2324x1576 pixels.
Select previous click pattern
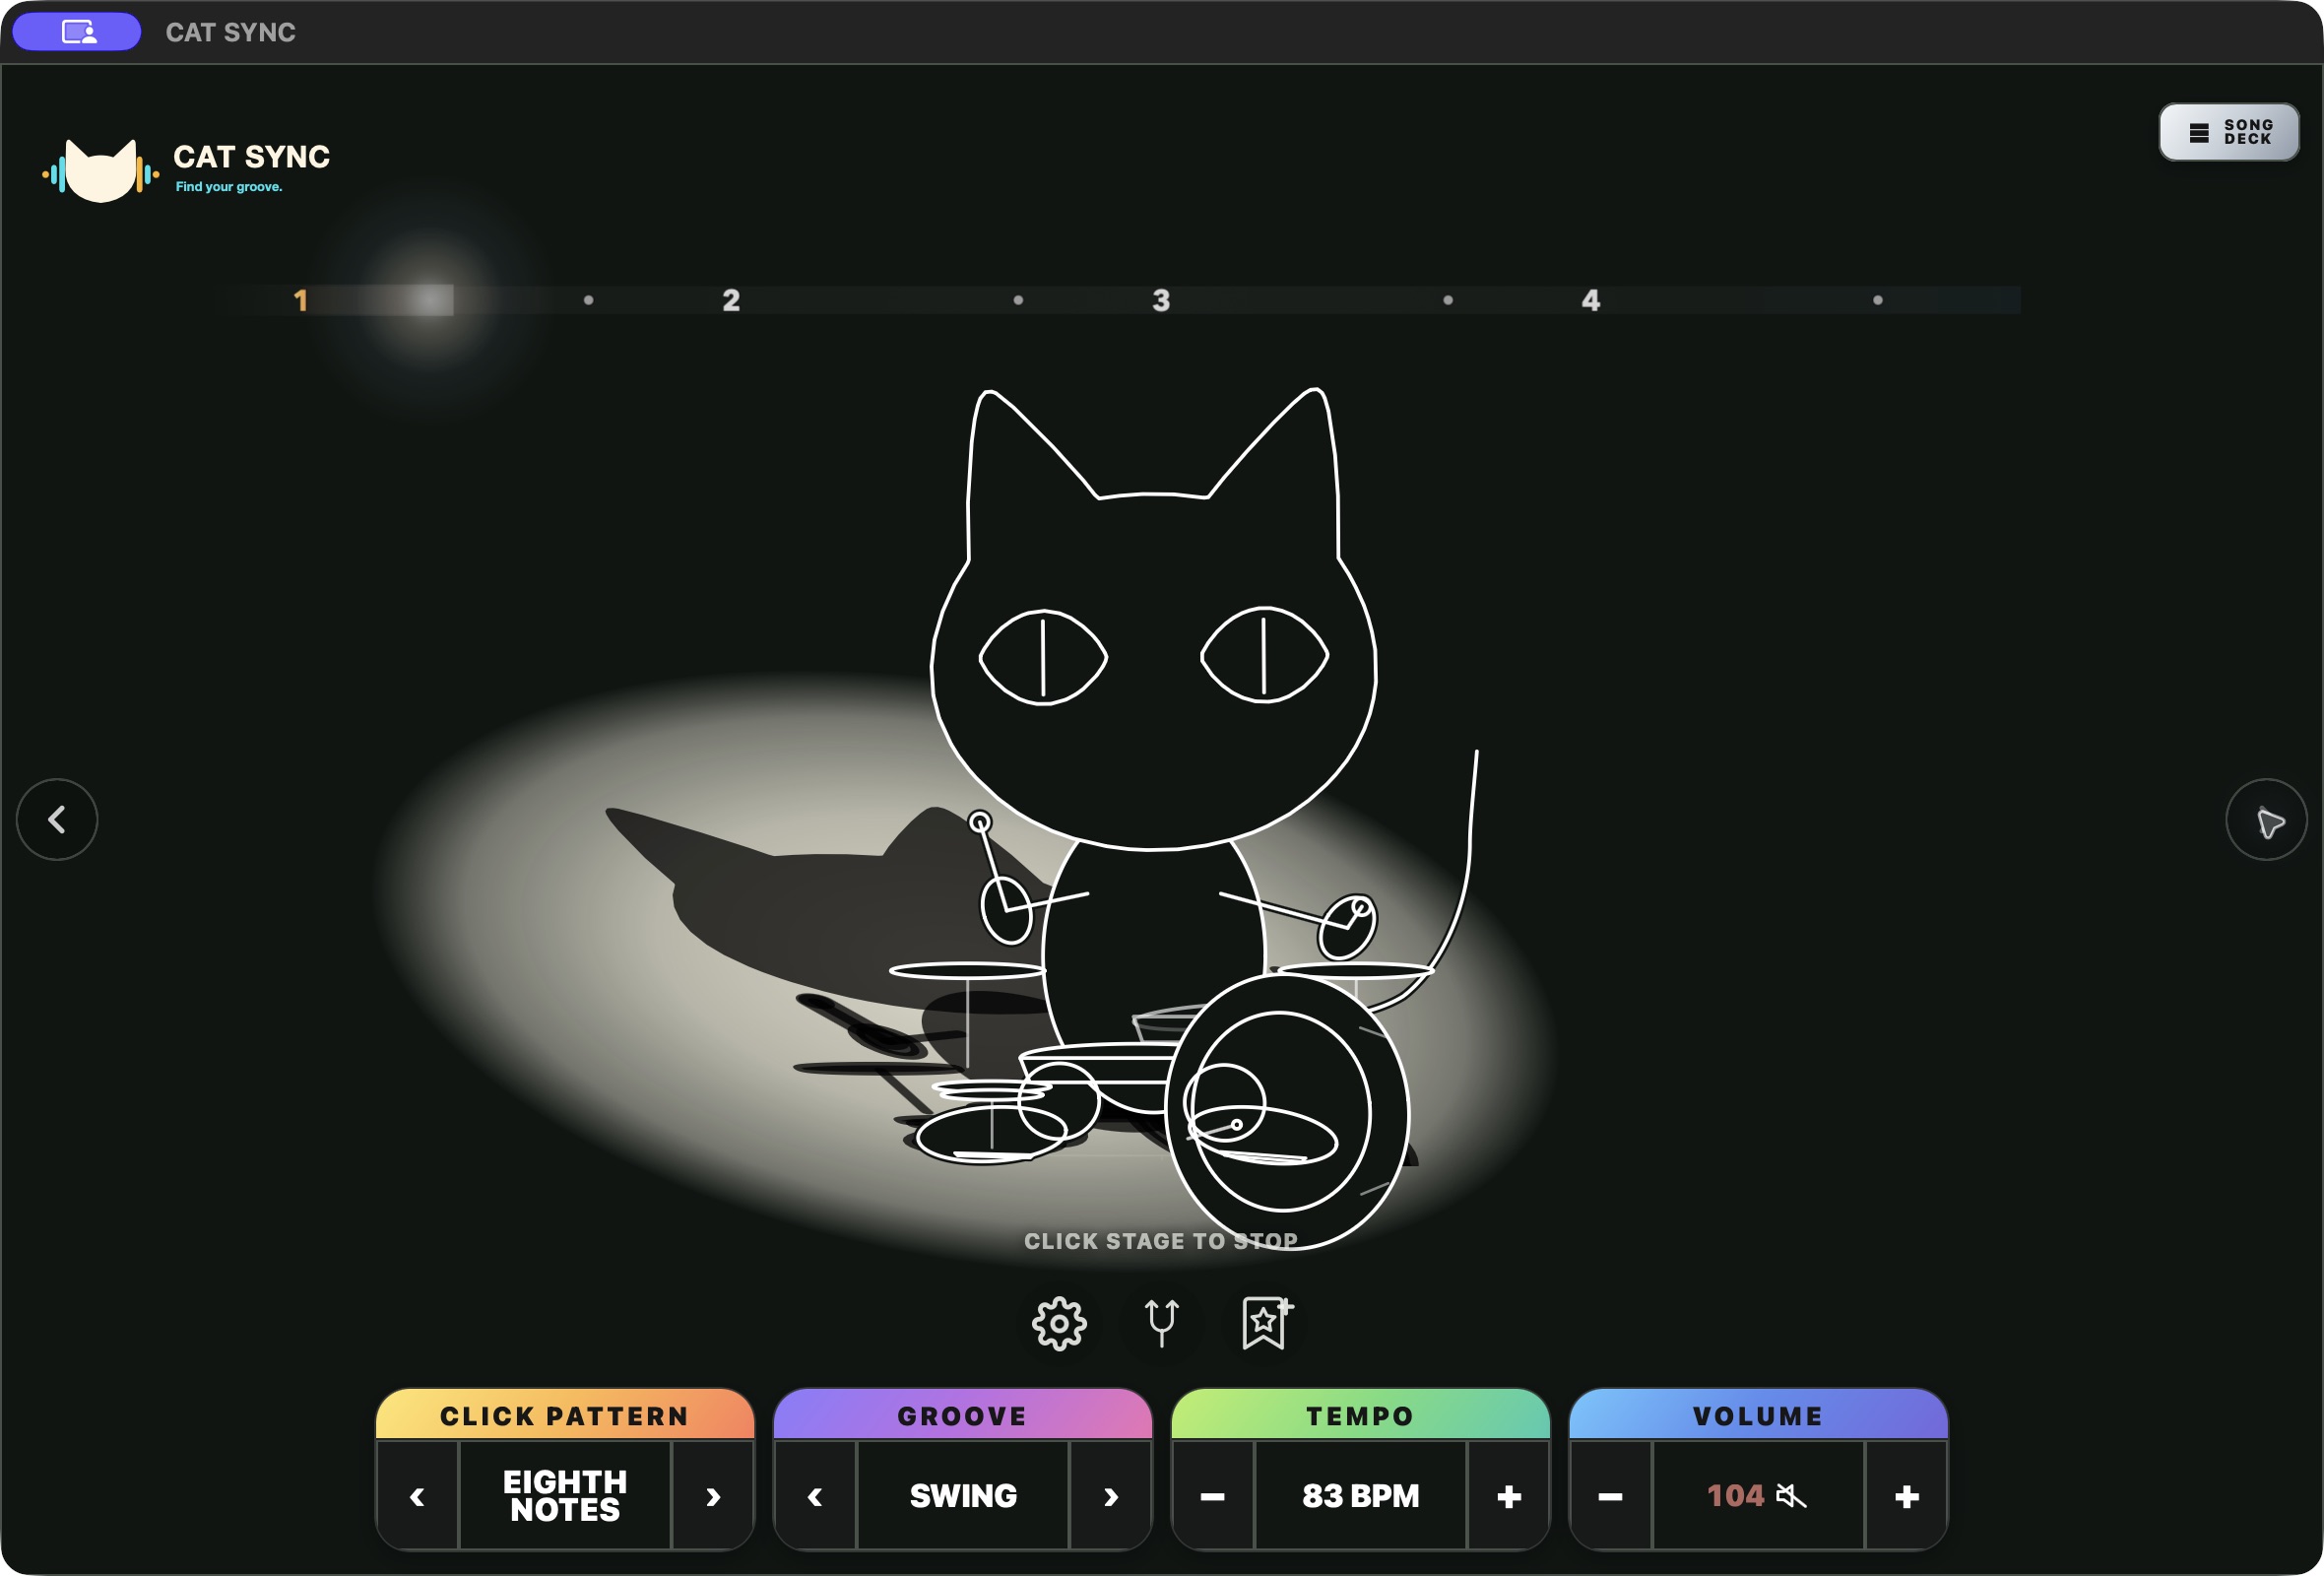[418, 1497]
